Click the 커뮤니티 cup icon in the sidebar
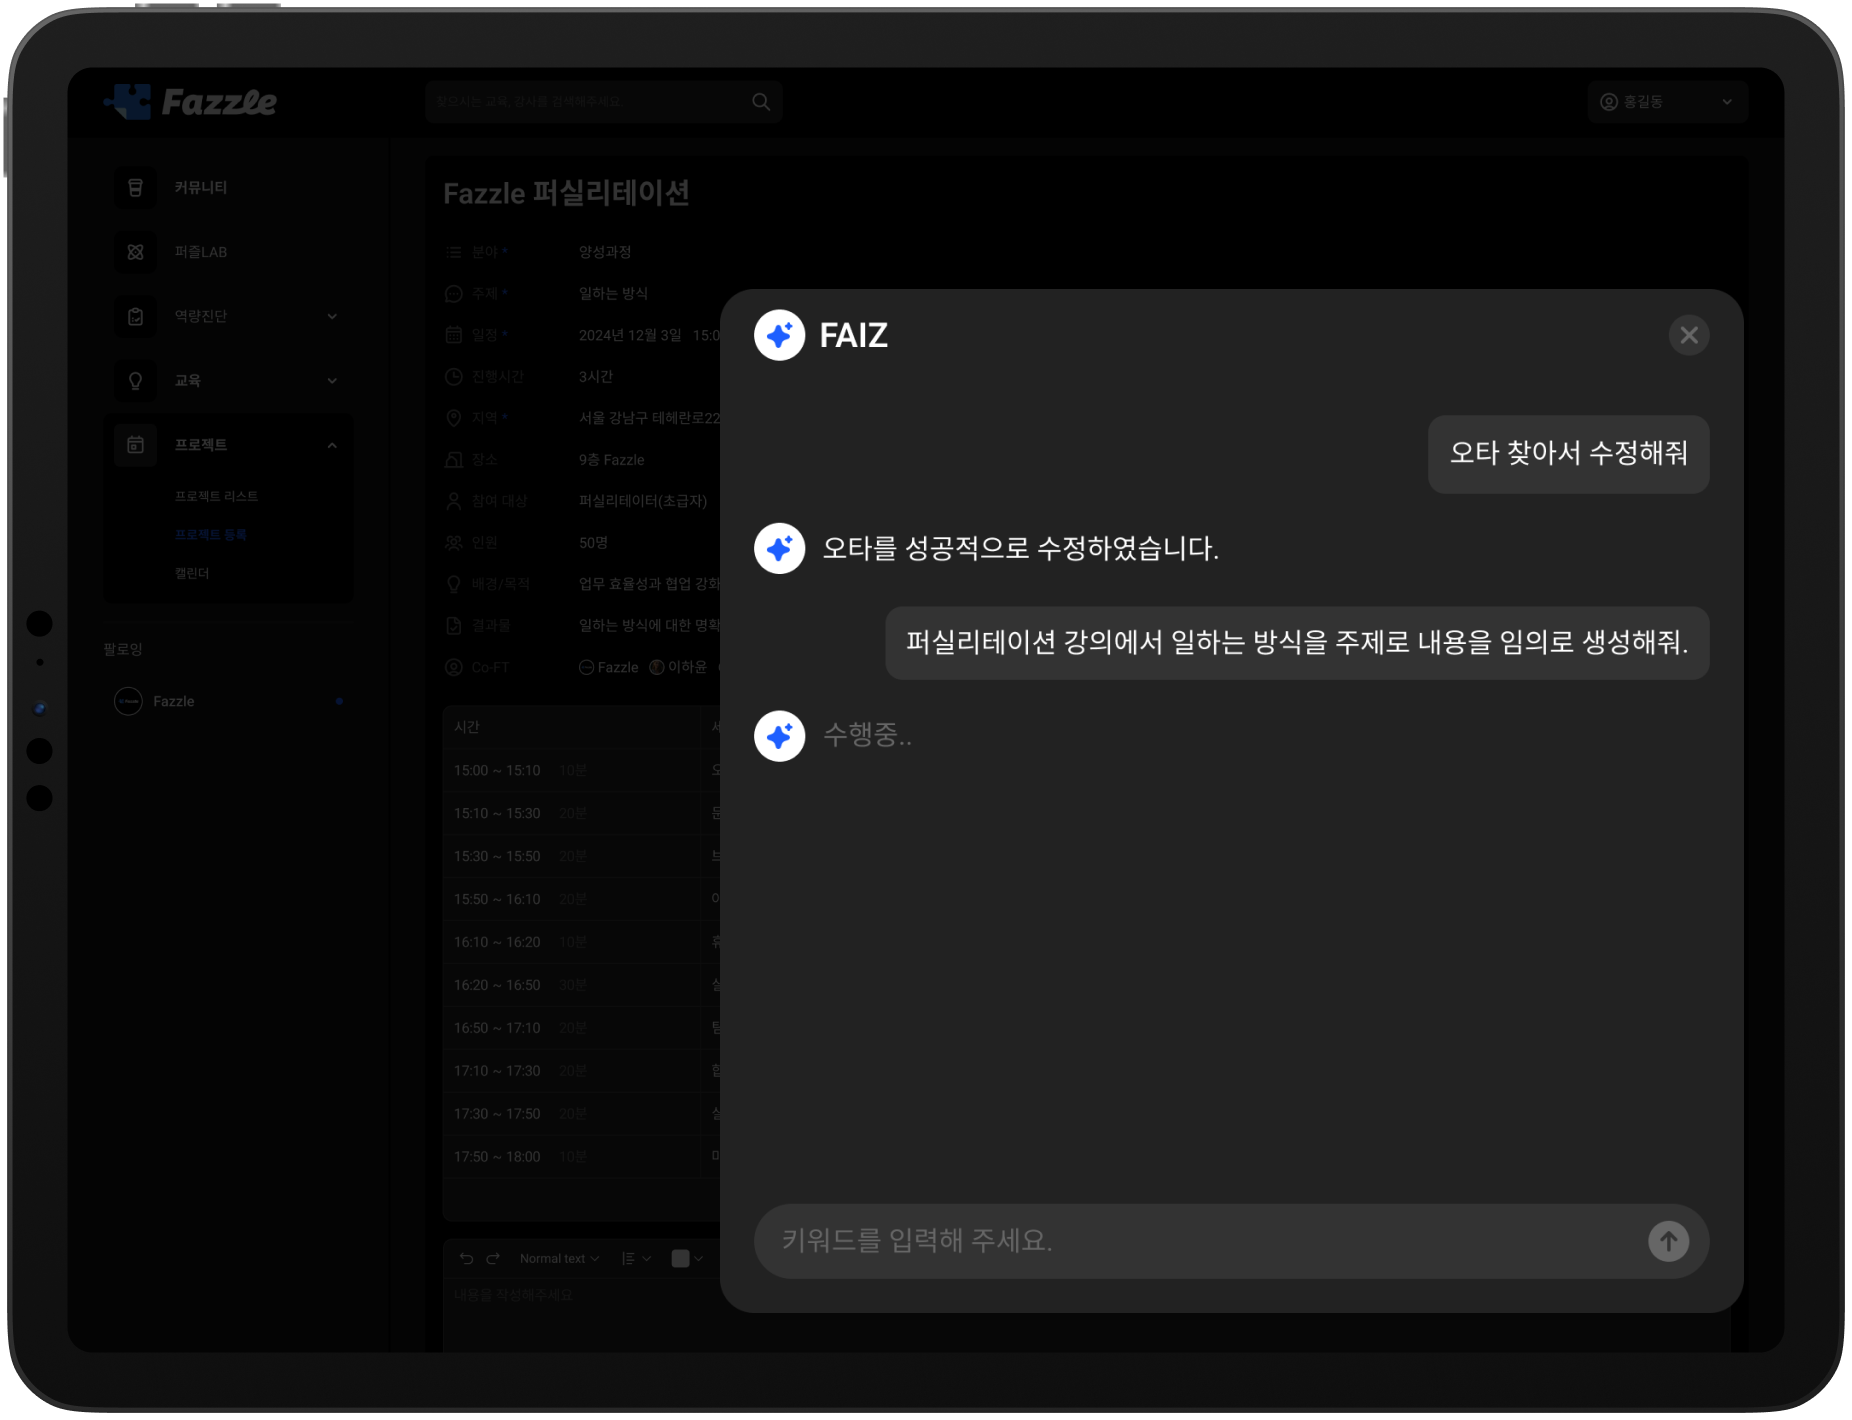 coord(135,188)
